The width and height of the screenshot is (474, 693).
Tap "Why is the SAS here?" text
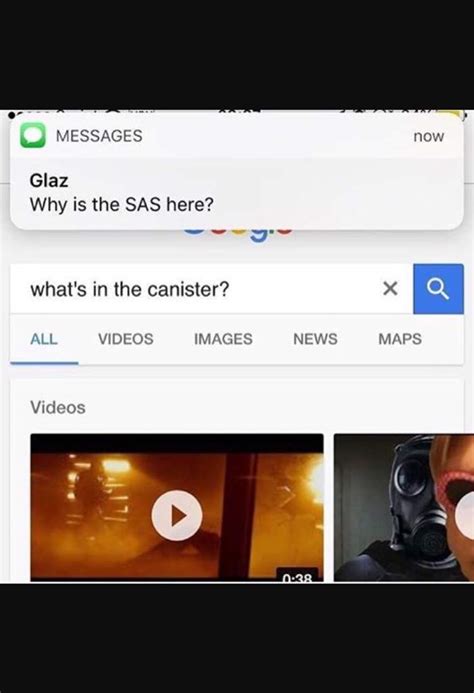point(122,205)
